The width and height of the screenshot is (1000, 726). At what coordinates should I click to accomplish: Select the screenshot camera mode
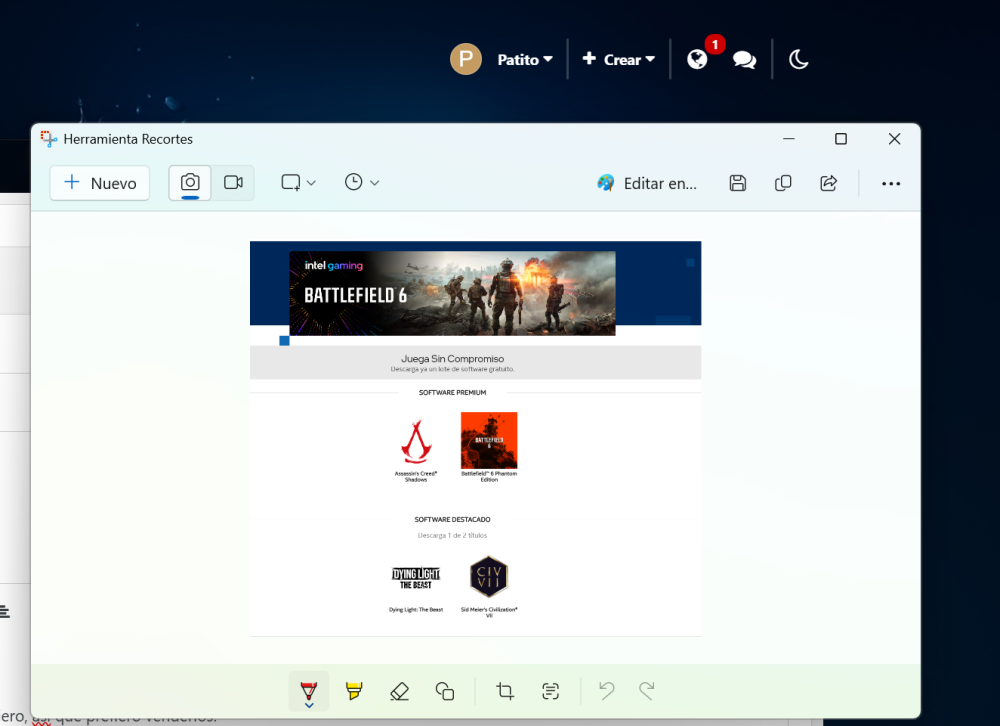[x=190, y=183]
